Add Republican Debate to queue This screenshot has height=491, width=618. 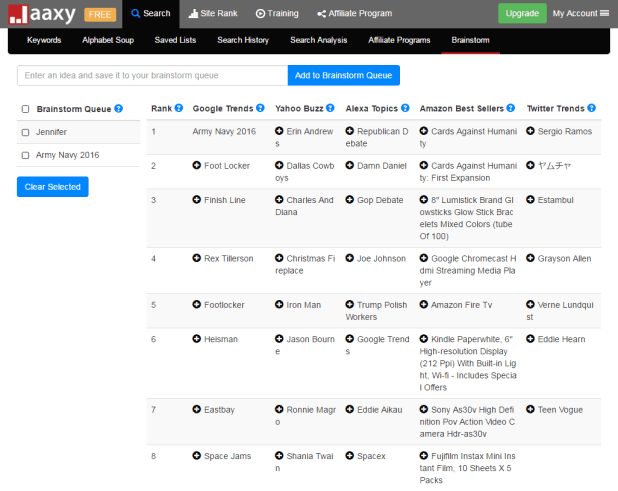tap(350, 131)
